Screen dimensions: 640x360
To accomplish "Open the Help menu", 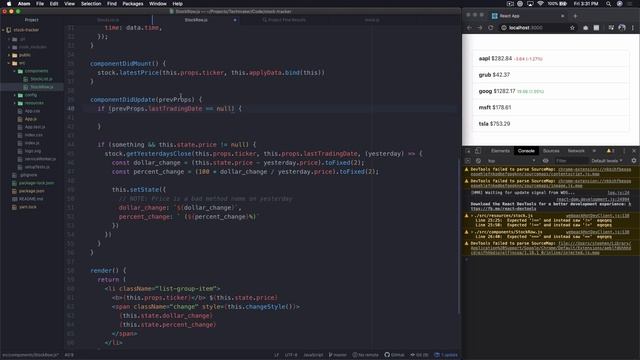I will [x=178, y=4].
